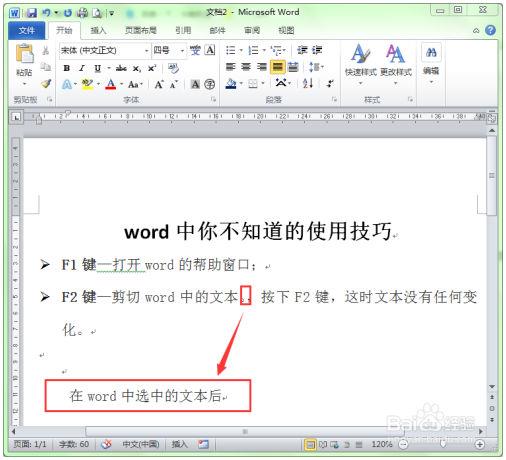
Task: Click the Sort A-Z icon
Action: coord(308,83)
